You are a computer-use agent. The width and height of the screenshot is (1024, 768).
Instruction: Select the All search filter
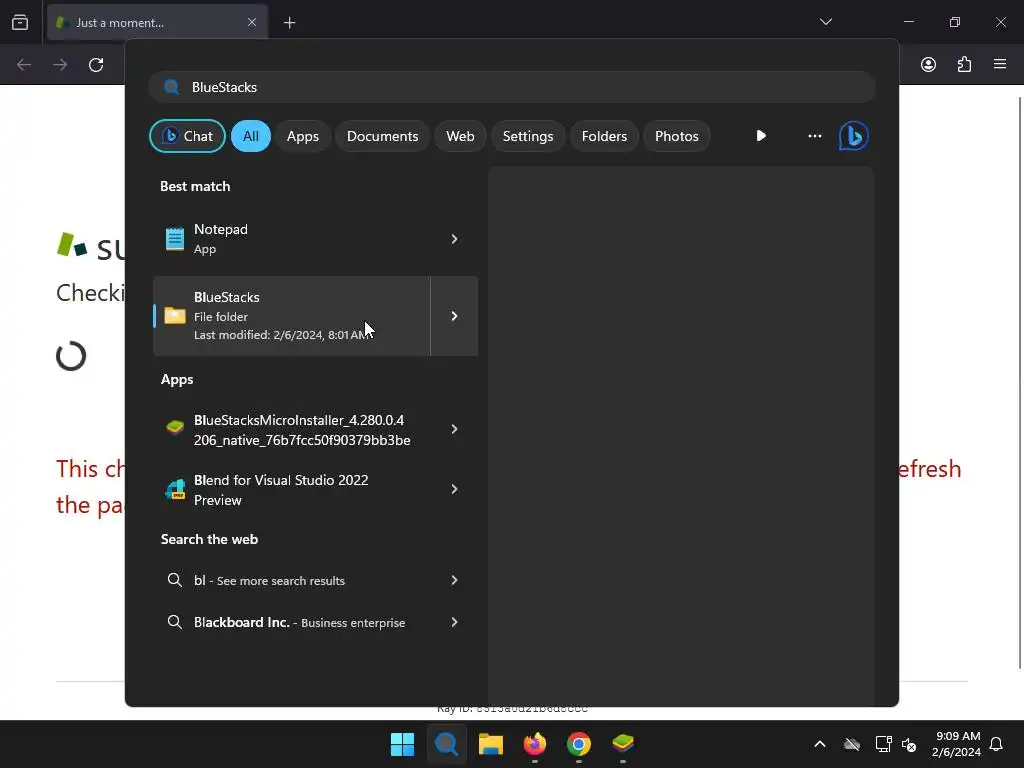(x=251, y=136)
